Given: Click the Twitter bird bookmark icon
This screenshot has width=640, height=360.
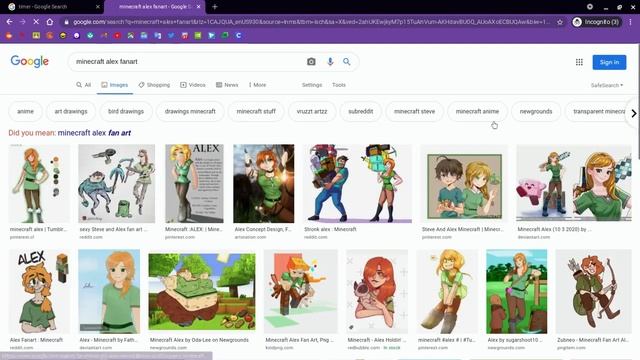Looking at the screenshot, I should click(x=171, y=36).
